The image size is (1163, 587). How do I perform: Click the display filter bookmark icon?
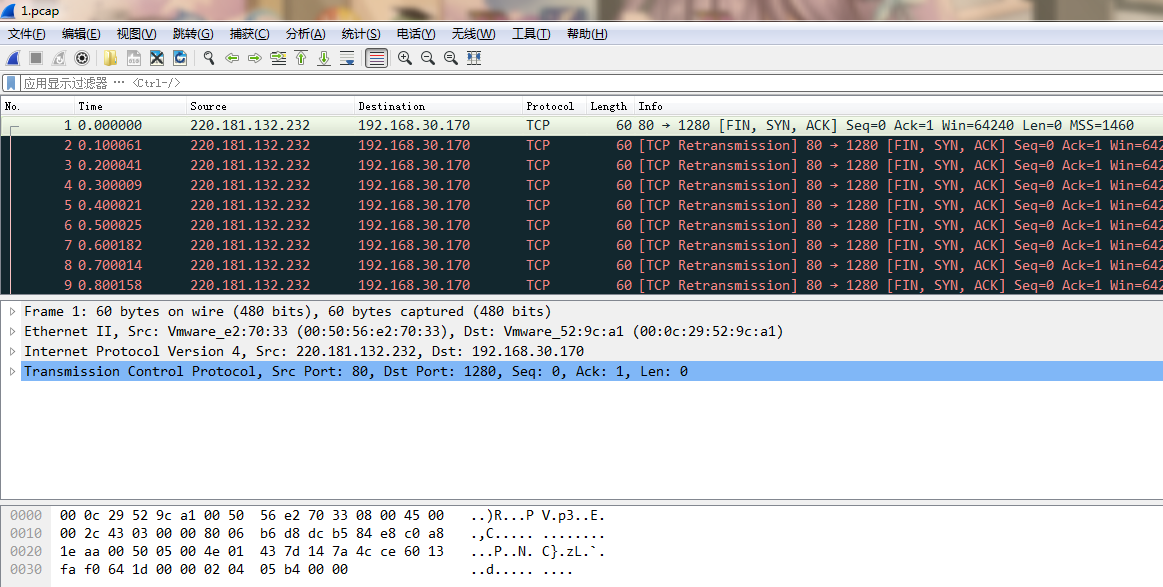pyautogui.click(x=11, y=82)
